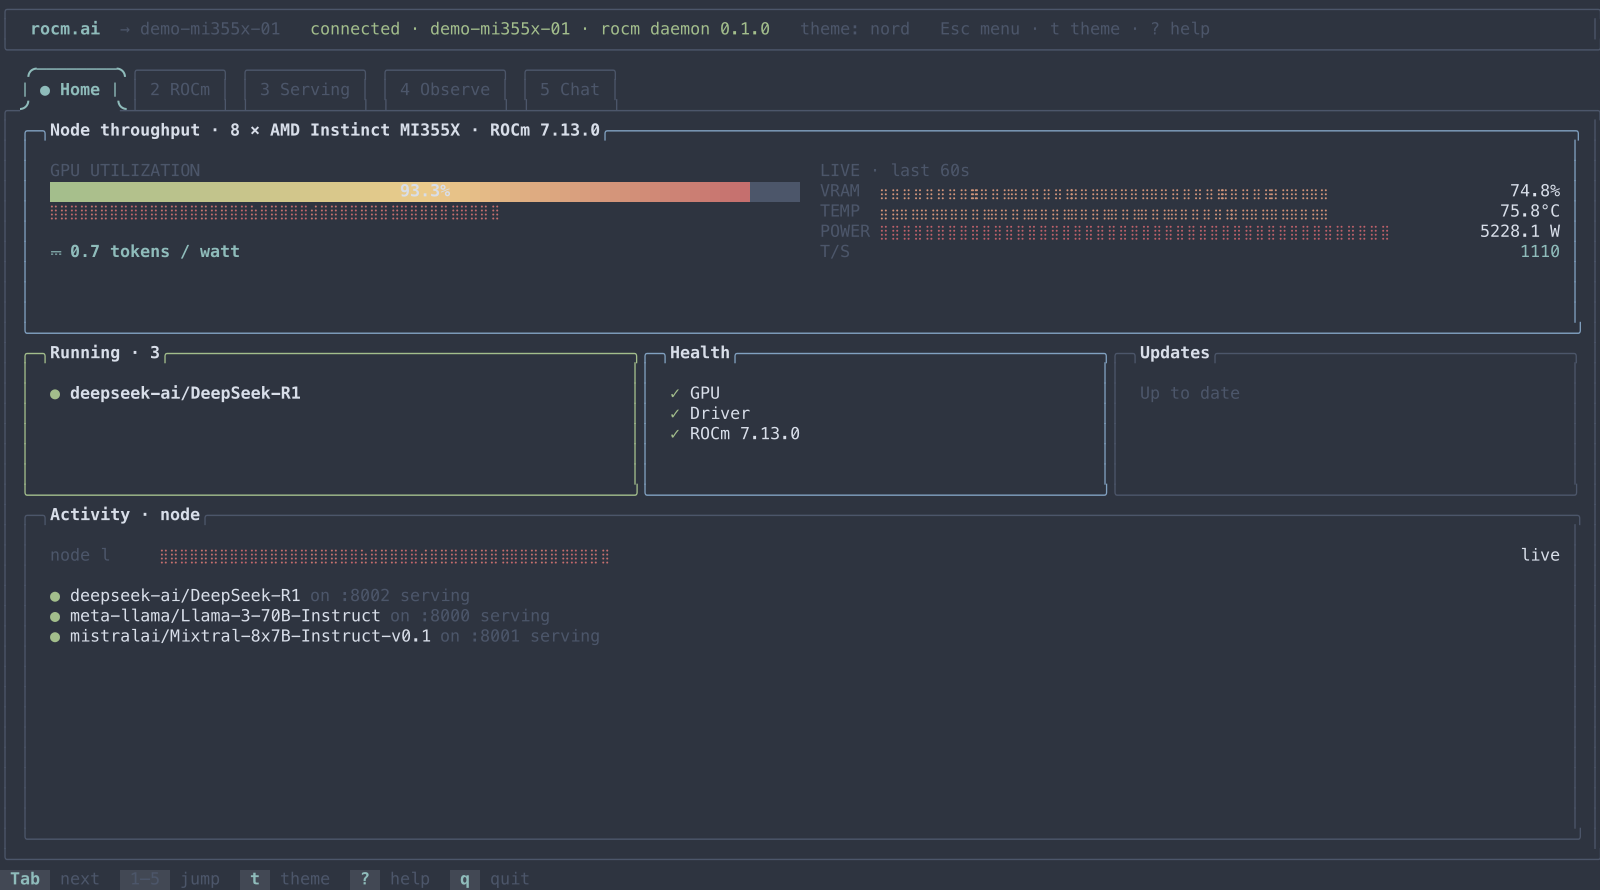1600x891 pixels.
Task: Click the status dot beside Llama-3-70B-Instruct
Action: [55, 616]
